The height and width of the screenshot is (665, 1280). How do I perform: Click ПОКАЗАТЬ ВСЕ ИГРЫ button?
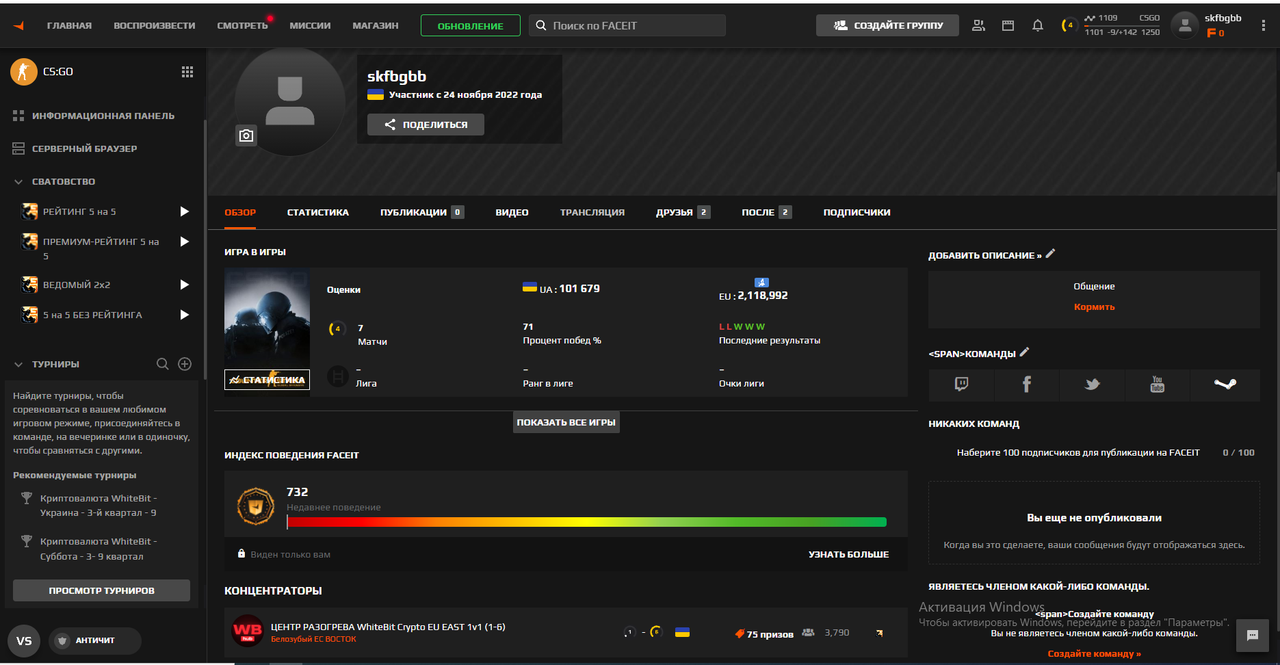pos(566,422)
